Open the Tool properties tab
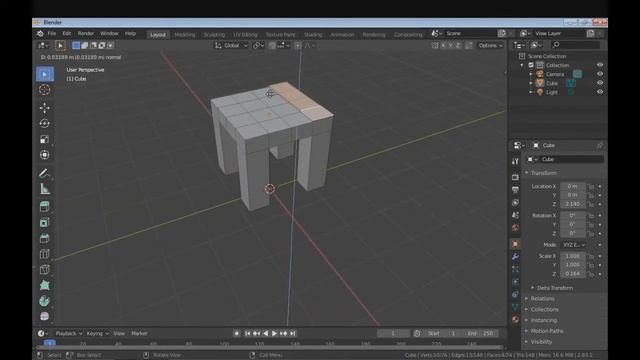The width and height of the screenshot is (640, 360). point(515,162)
